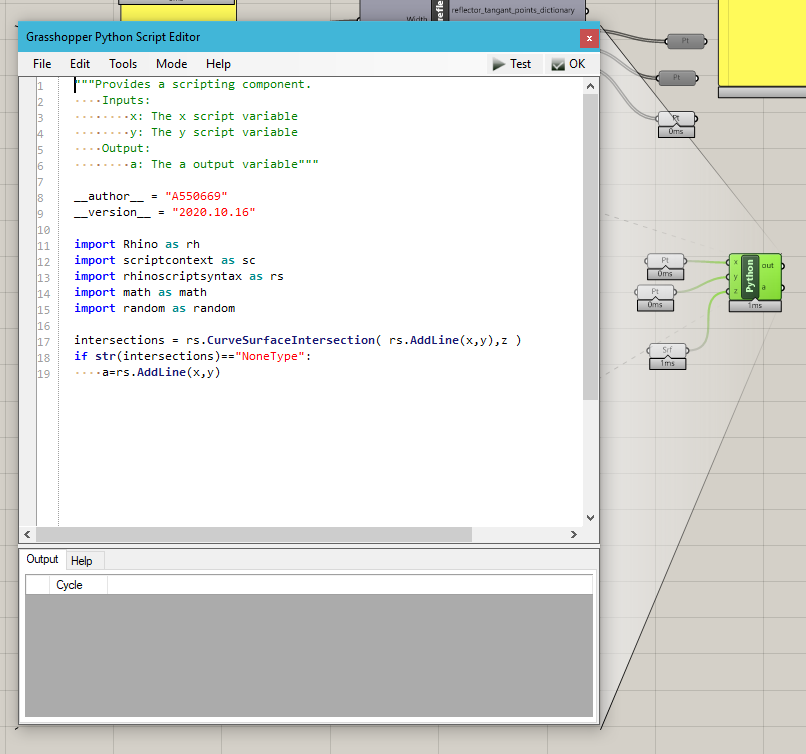Select the green Python component on the canvas
Image resolution: width=806 pixels, height=754 pixels.
(751, 277)
